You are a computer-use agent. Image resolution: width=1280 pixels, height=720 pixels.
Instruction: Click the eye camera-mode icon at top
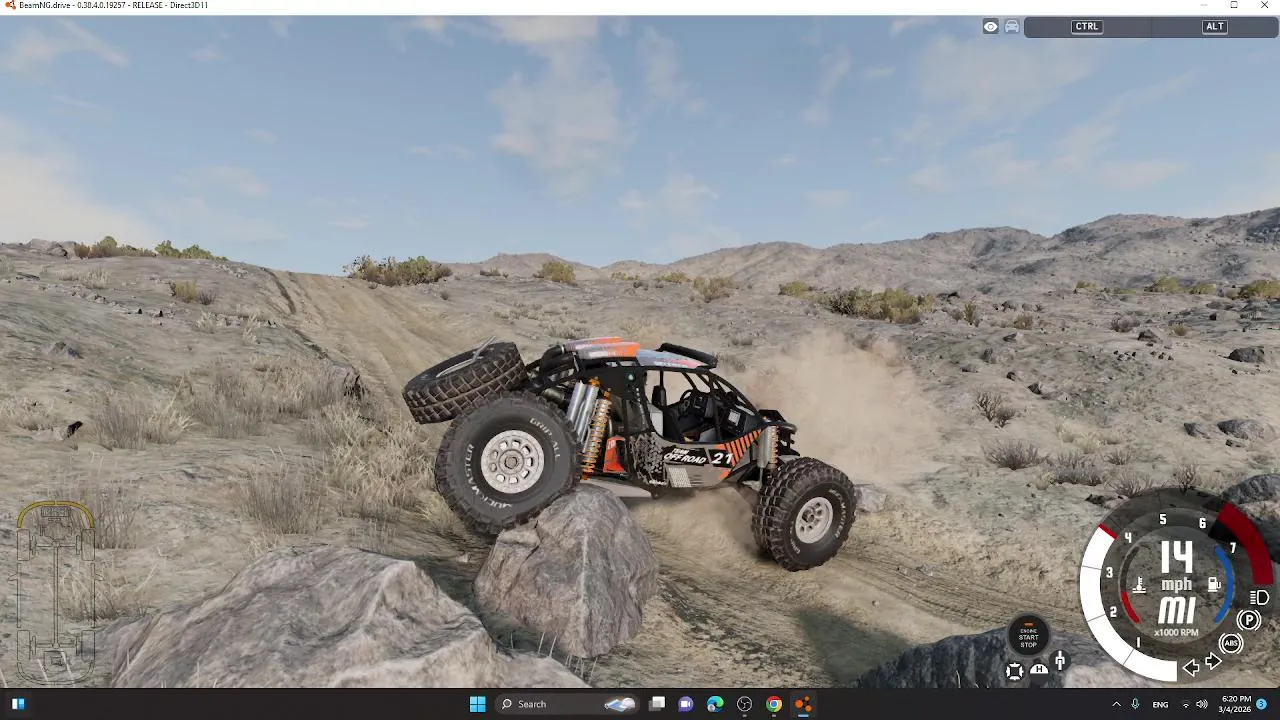tap(990, 27)
